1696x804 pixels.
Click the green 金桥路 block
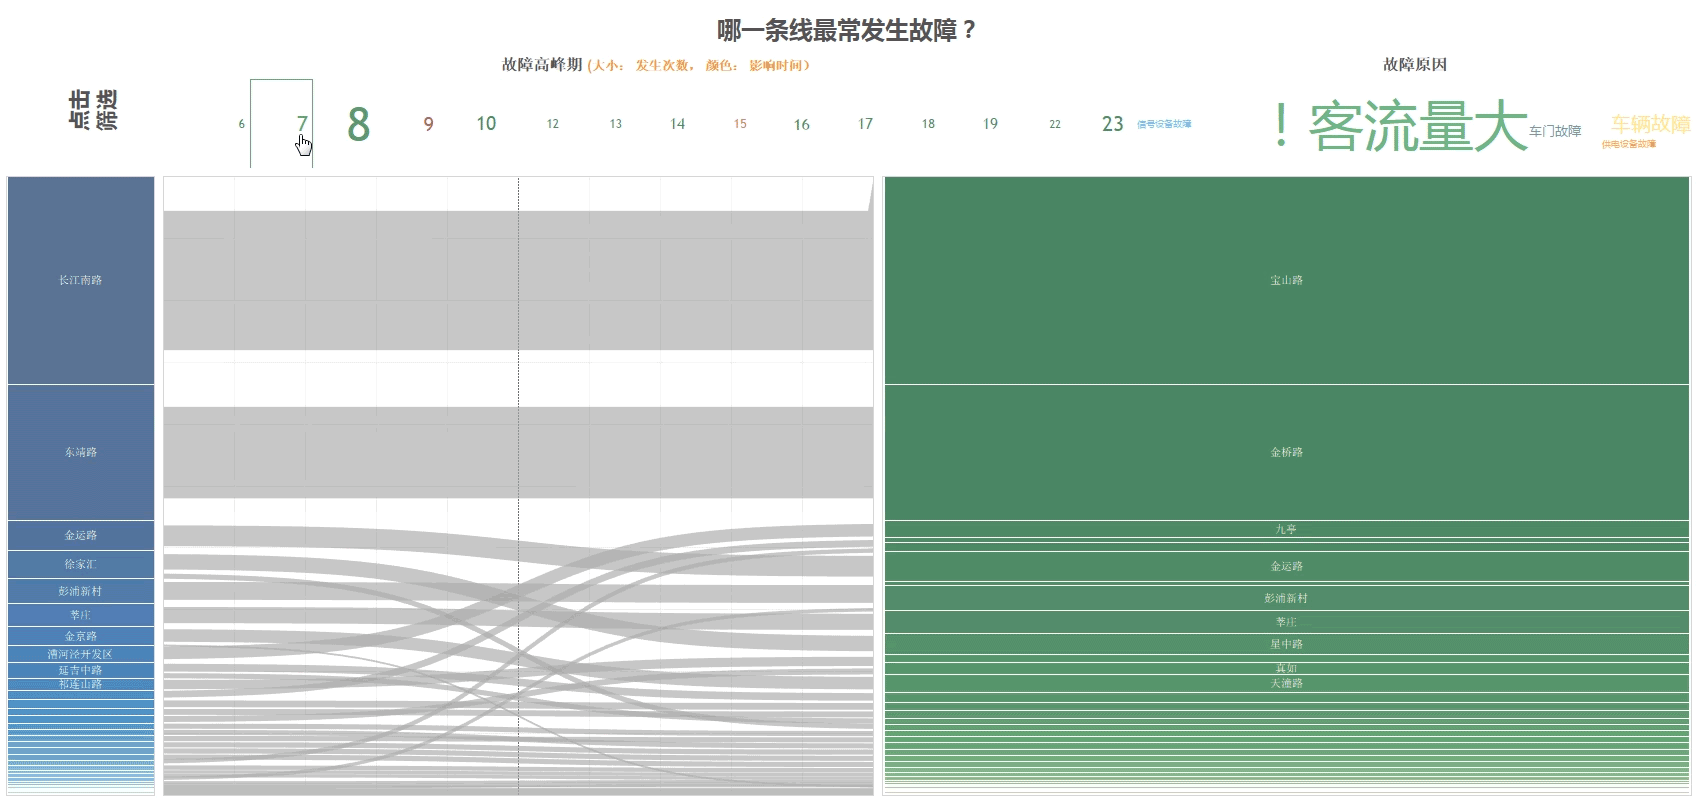point(1286,452)
